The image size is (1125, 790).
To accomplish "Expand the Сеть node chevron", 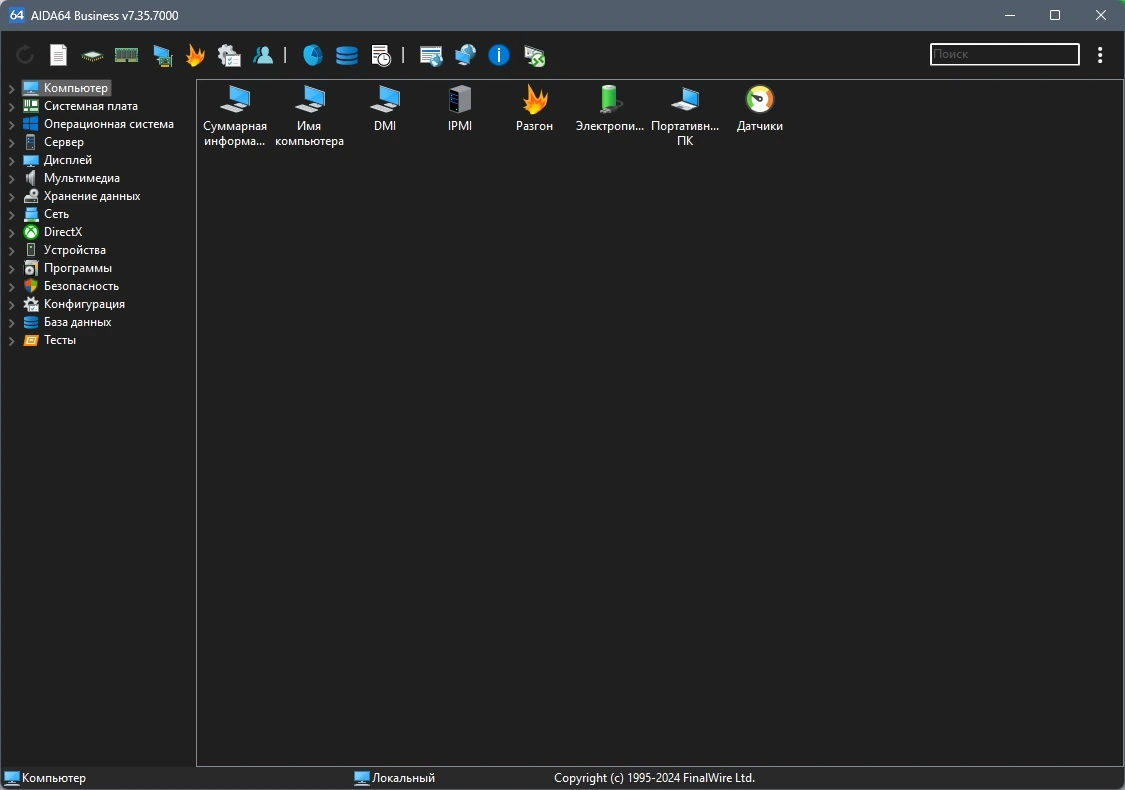I will pos(11,214).
